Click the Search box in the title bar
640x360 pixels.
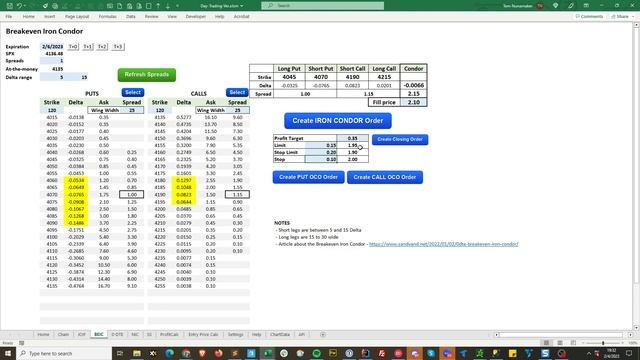coord(322,6)
